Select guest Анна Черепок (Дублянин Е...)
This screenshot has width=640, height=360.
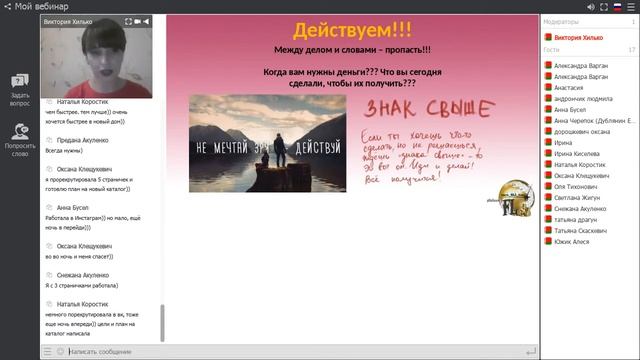pyautogui.click(x=595, y=121)
